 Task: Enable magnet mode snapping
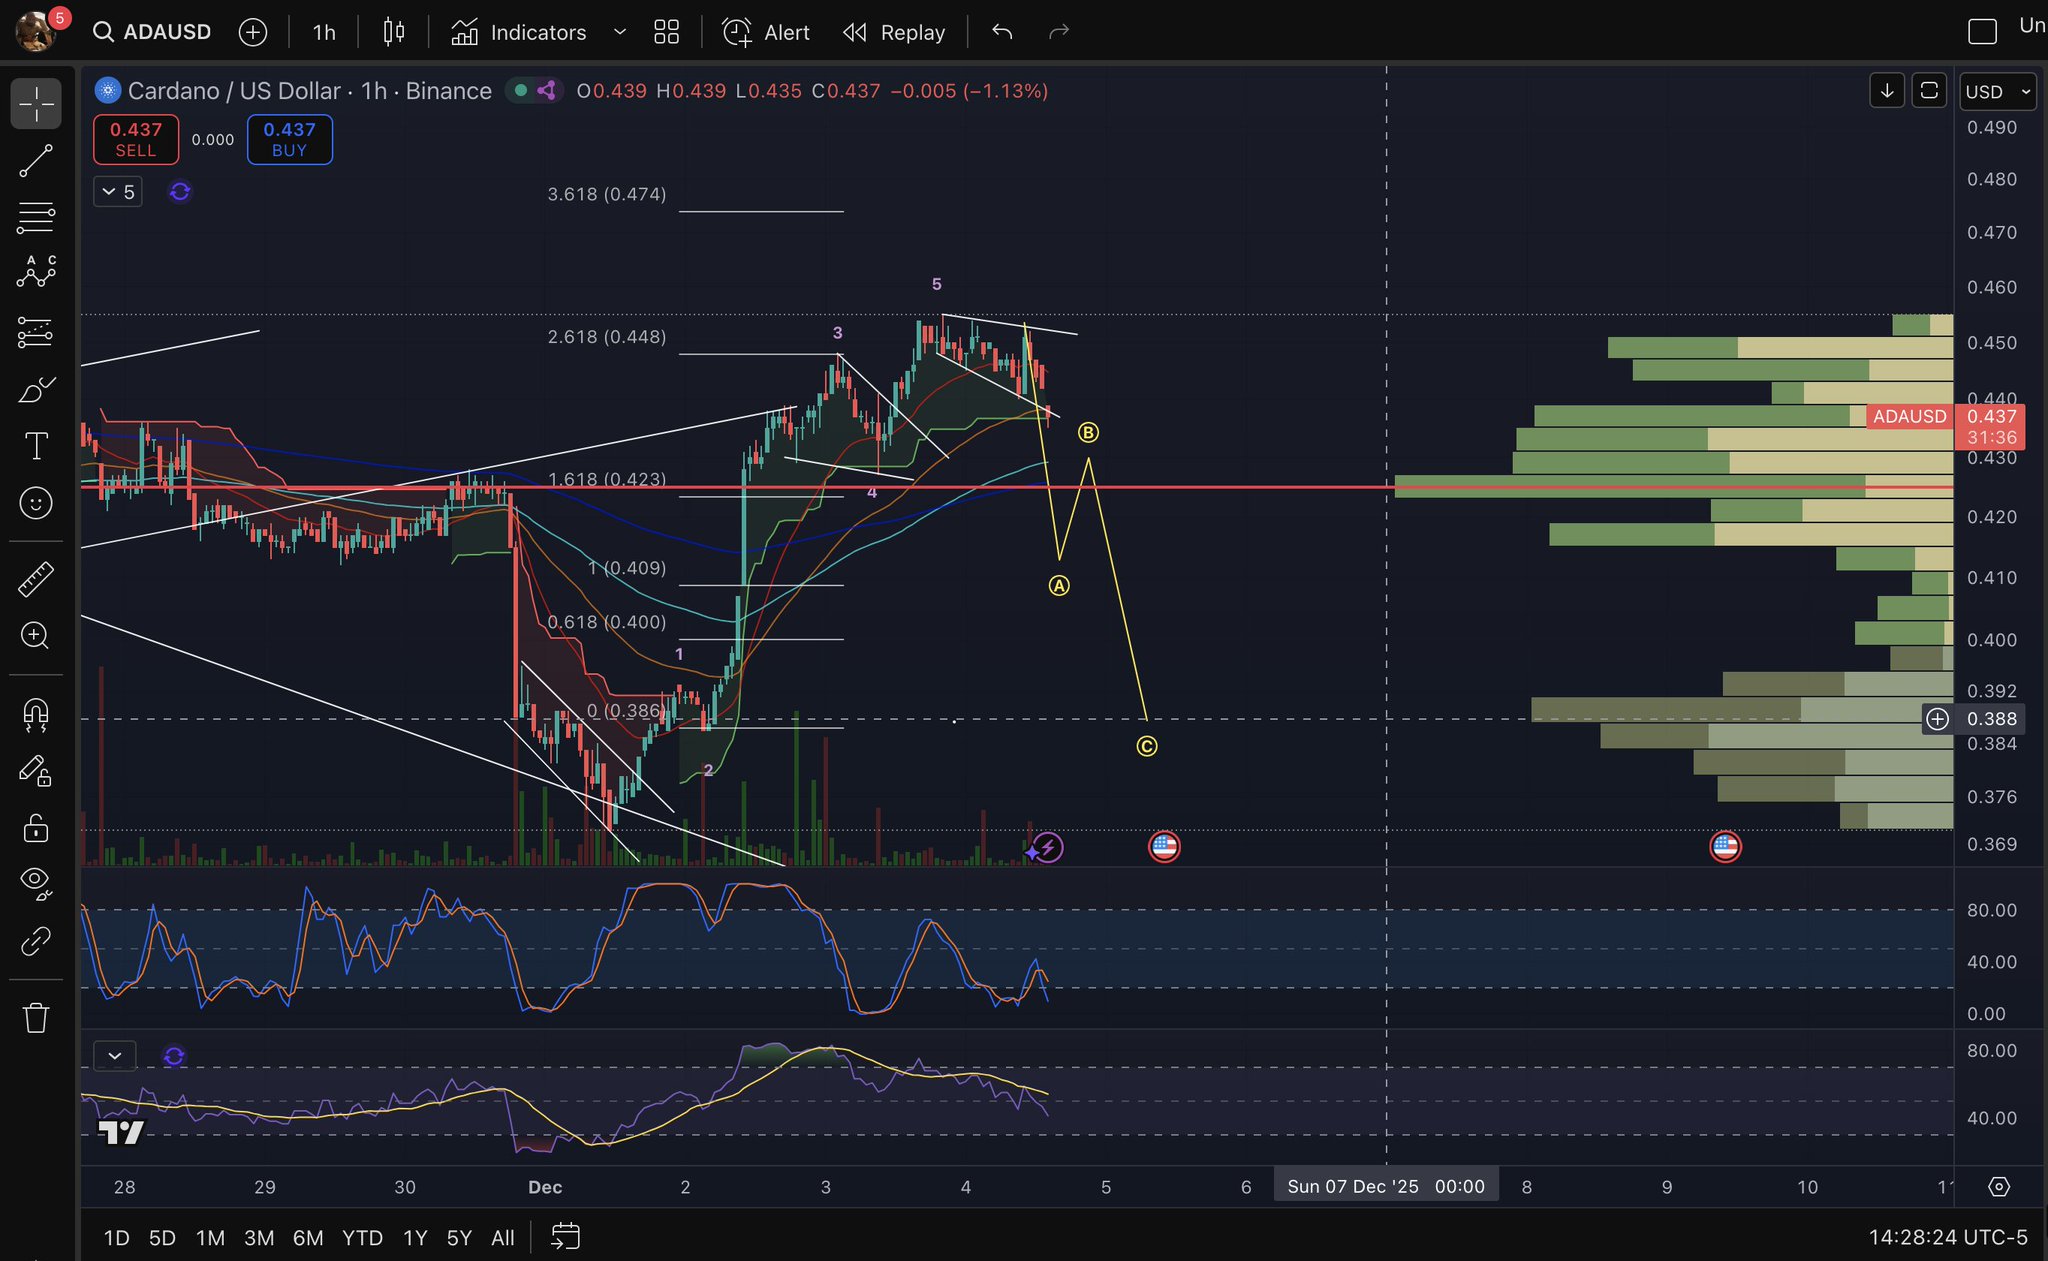(36, 714)
